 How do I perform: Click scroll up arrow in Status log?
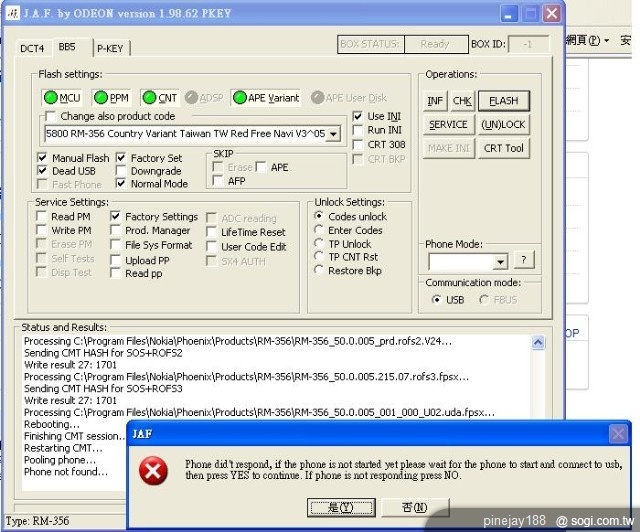click(x=538, y=343)
